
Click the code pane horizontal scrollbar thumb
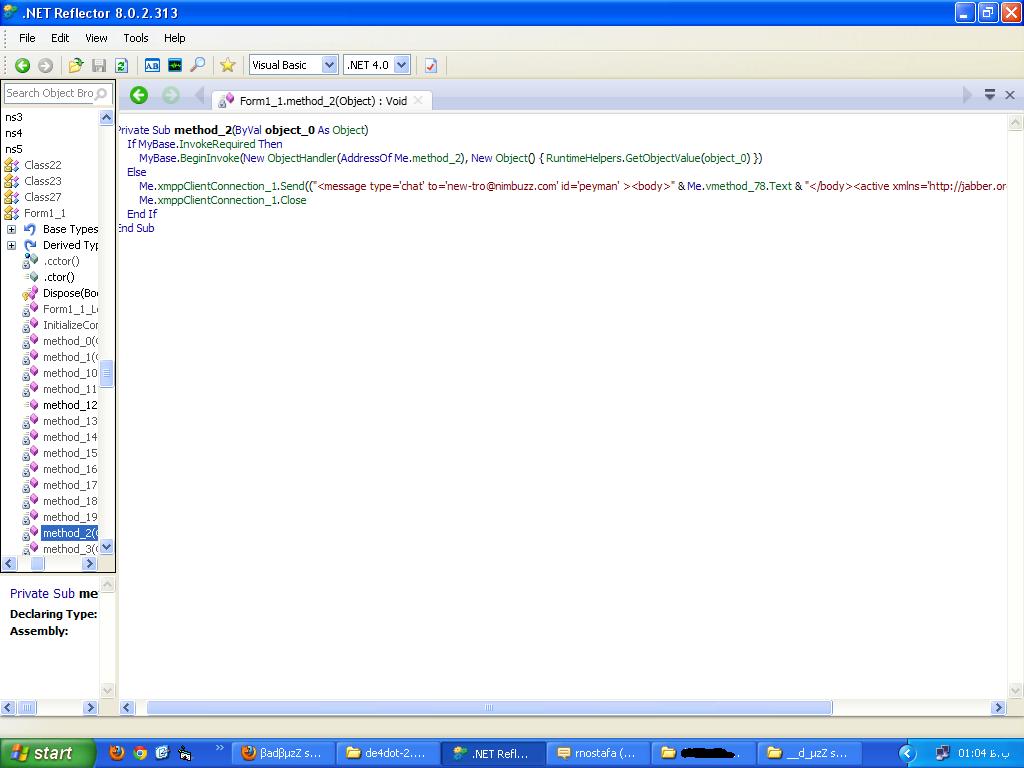(489, 707)
